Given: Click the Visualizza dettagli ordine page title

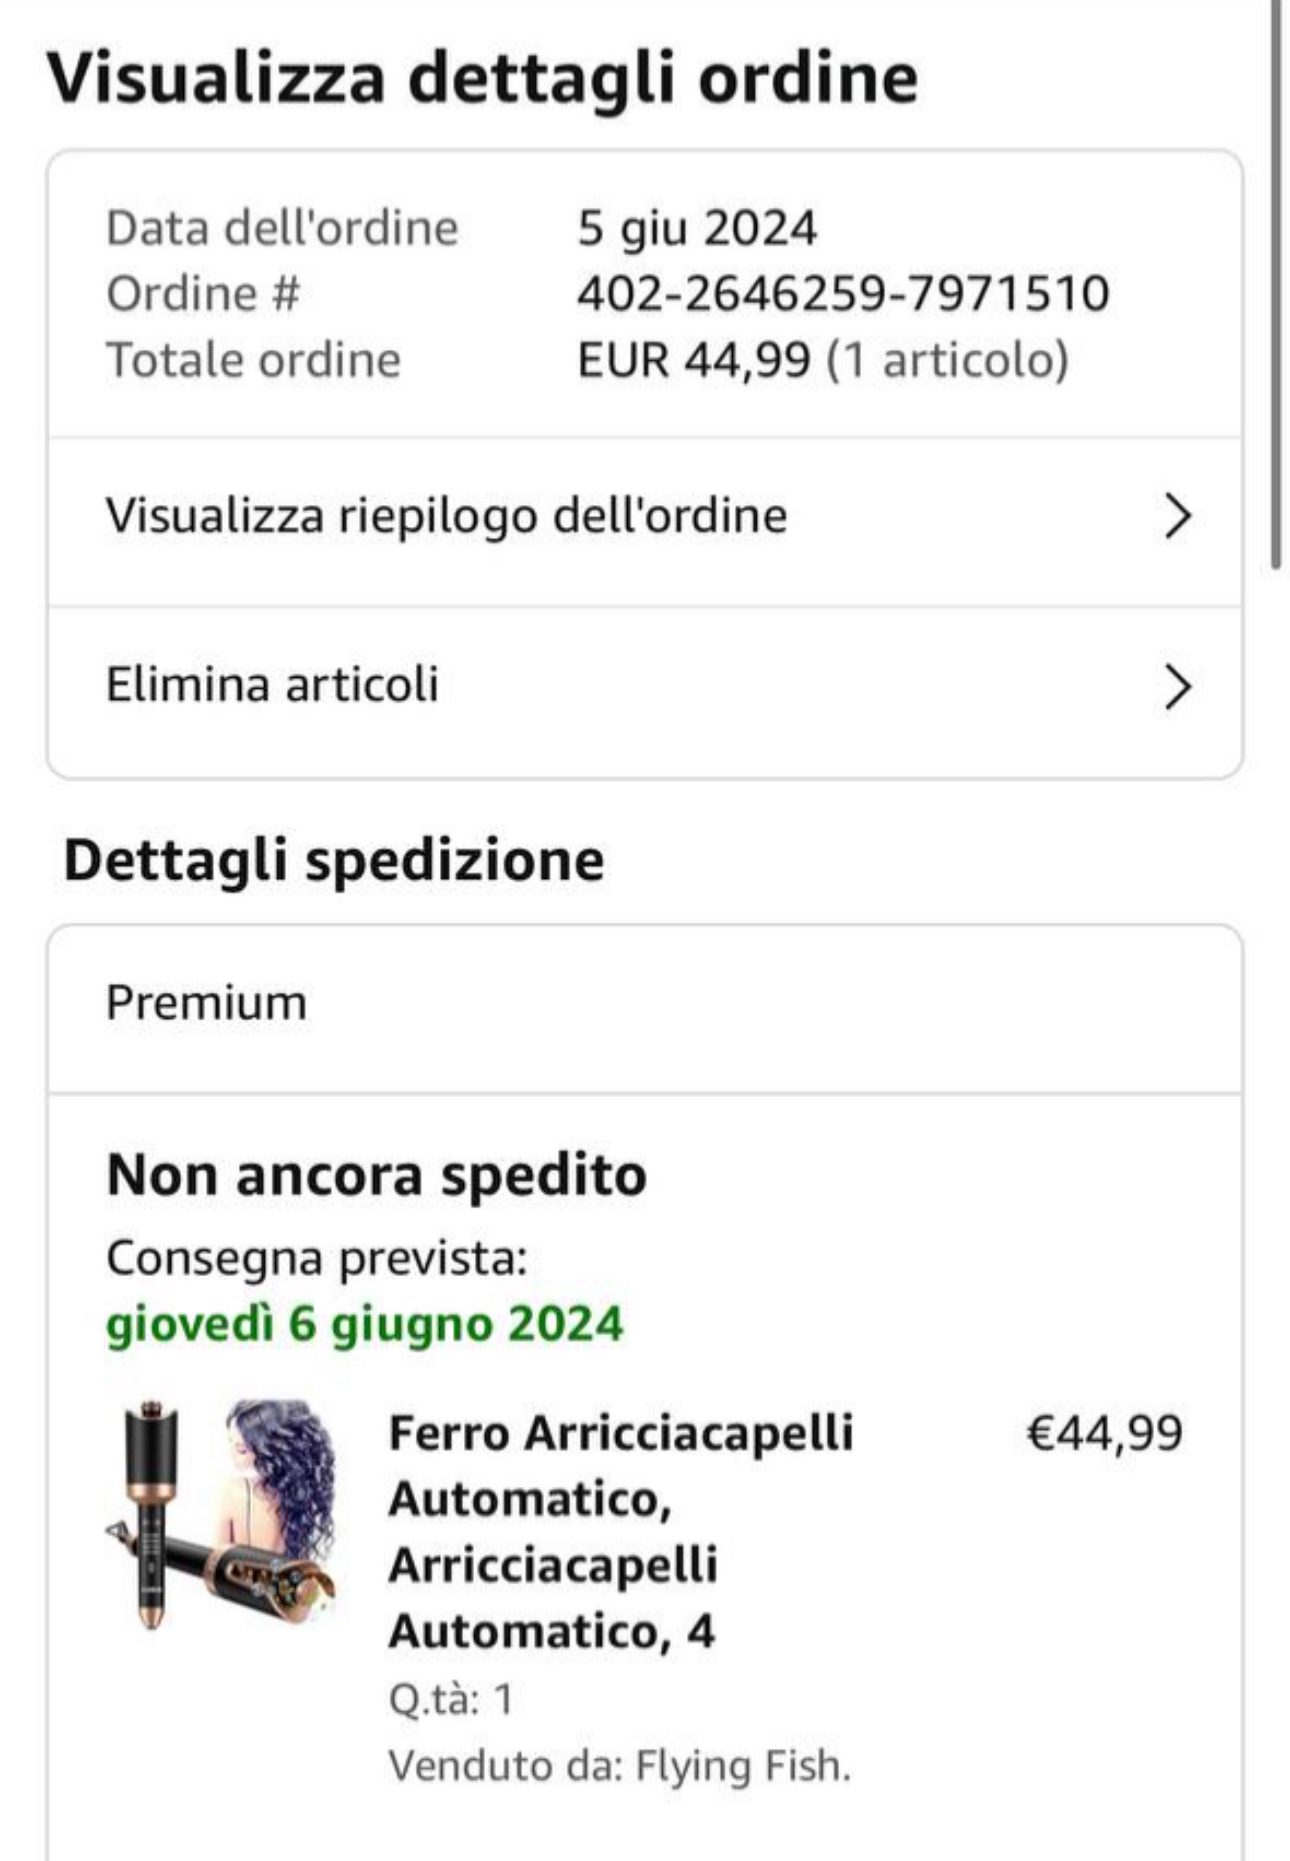Looking at the screenshot, I should (x=482, y=78).
